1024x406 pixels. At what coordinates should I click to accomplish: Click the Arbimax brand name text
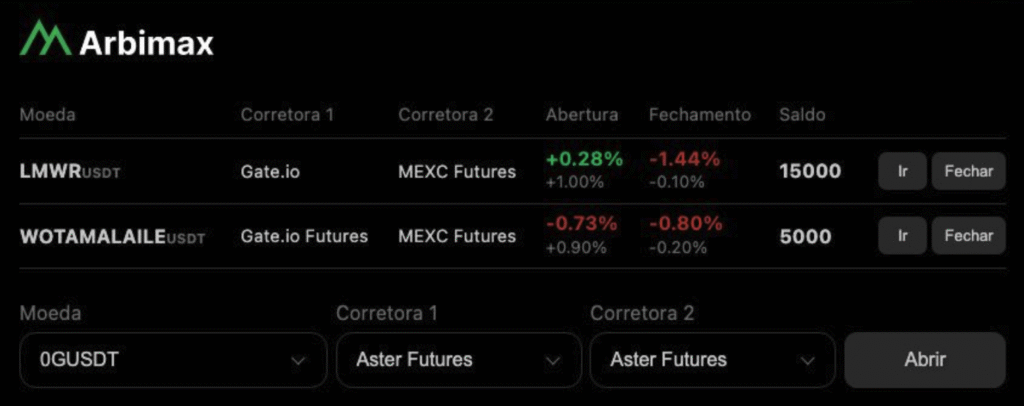(x=146, y=43)
